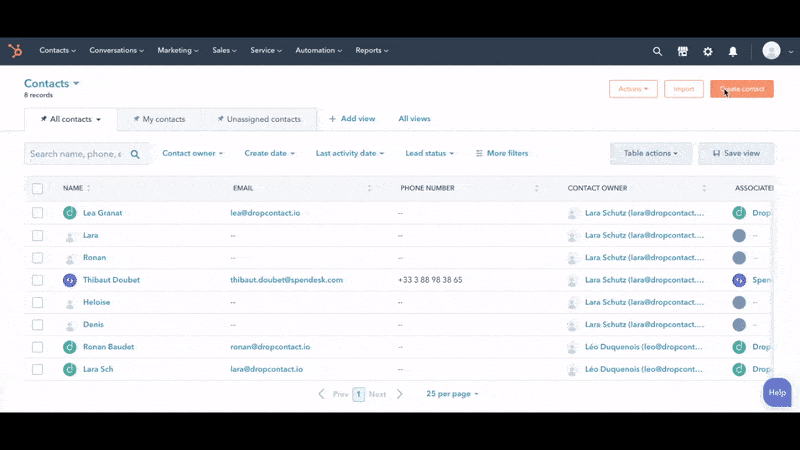The image size is (800, 450).
Task: Click the user account avatar
Action: tap(771, 51)
